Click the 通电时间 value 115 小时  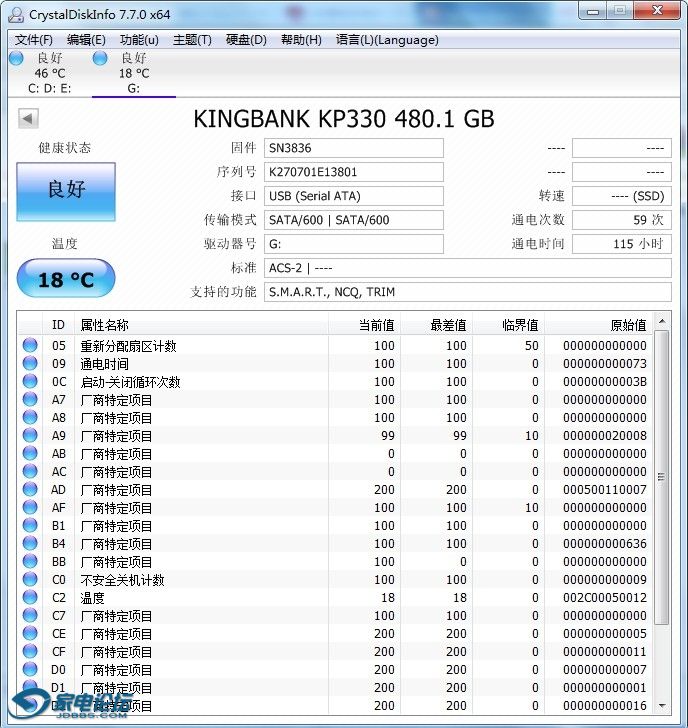(622, 244)
